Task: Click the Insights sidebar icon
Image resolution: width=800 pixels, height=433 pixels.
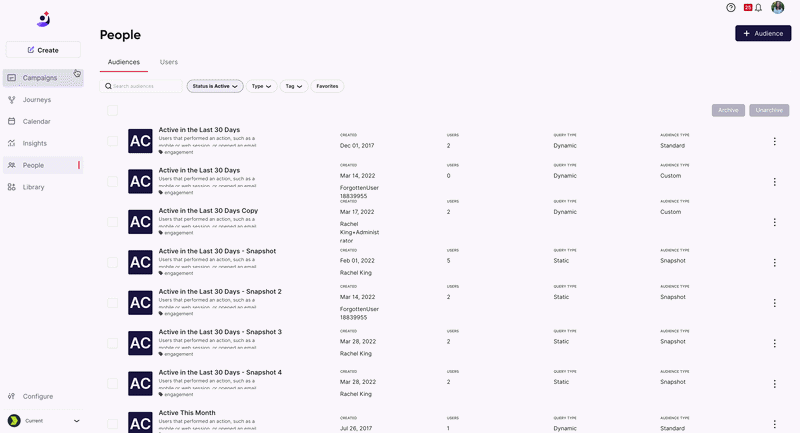Action: [12, 143]
